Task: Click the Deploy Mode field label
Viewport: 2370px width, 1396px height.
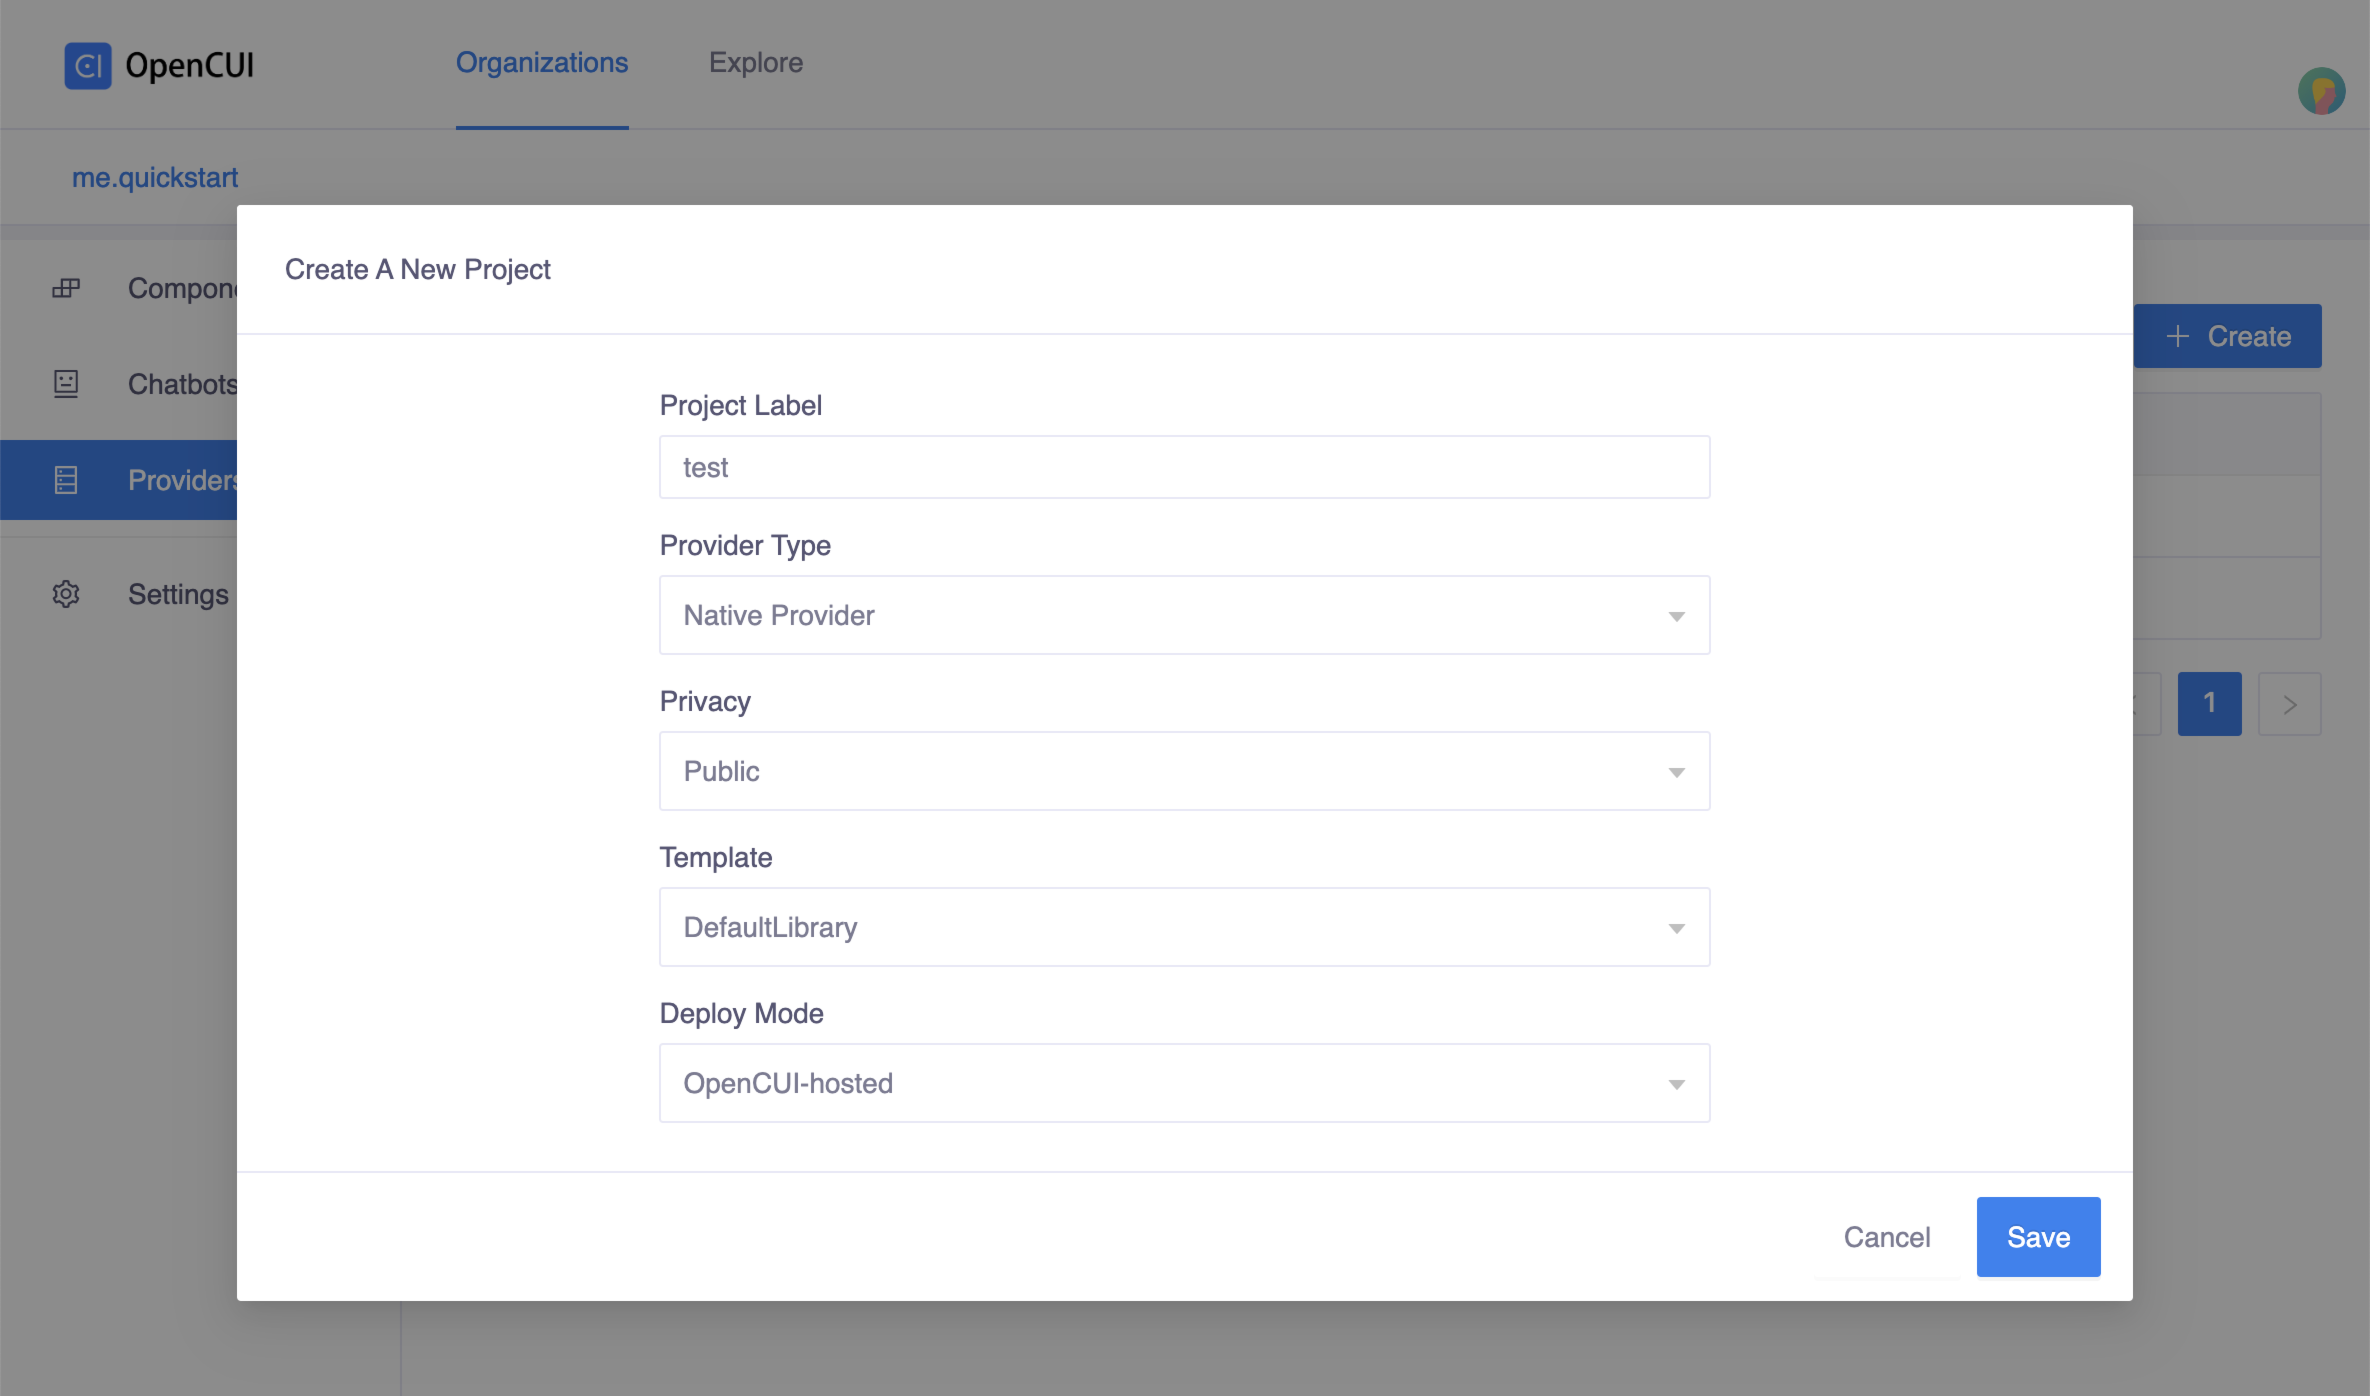Action: (742, 1013)
